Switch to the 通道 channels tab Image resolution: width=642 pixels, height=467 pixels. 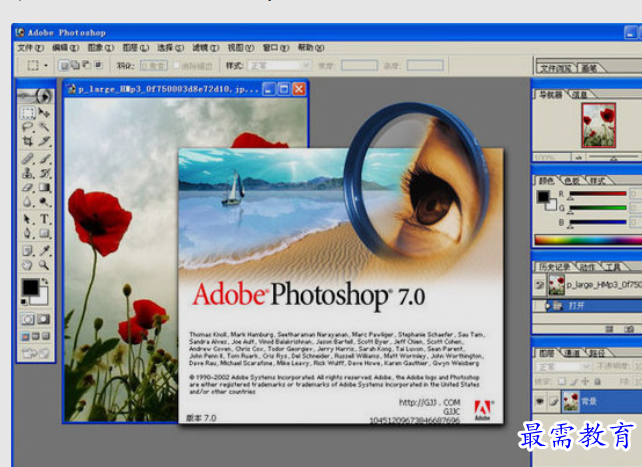(572, 353)
